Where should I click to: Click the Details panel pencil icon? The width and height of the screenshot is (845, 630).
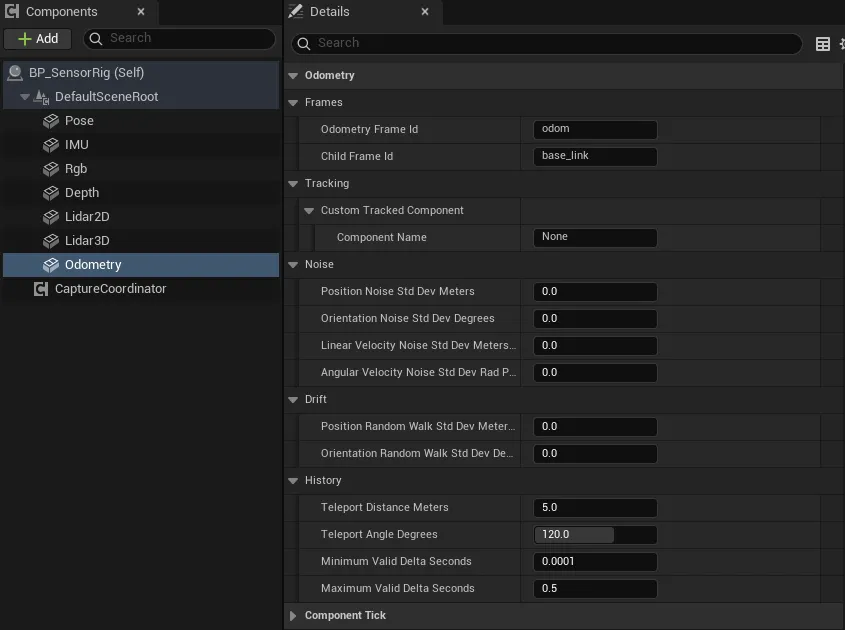pos(295,11)
